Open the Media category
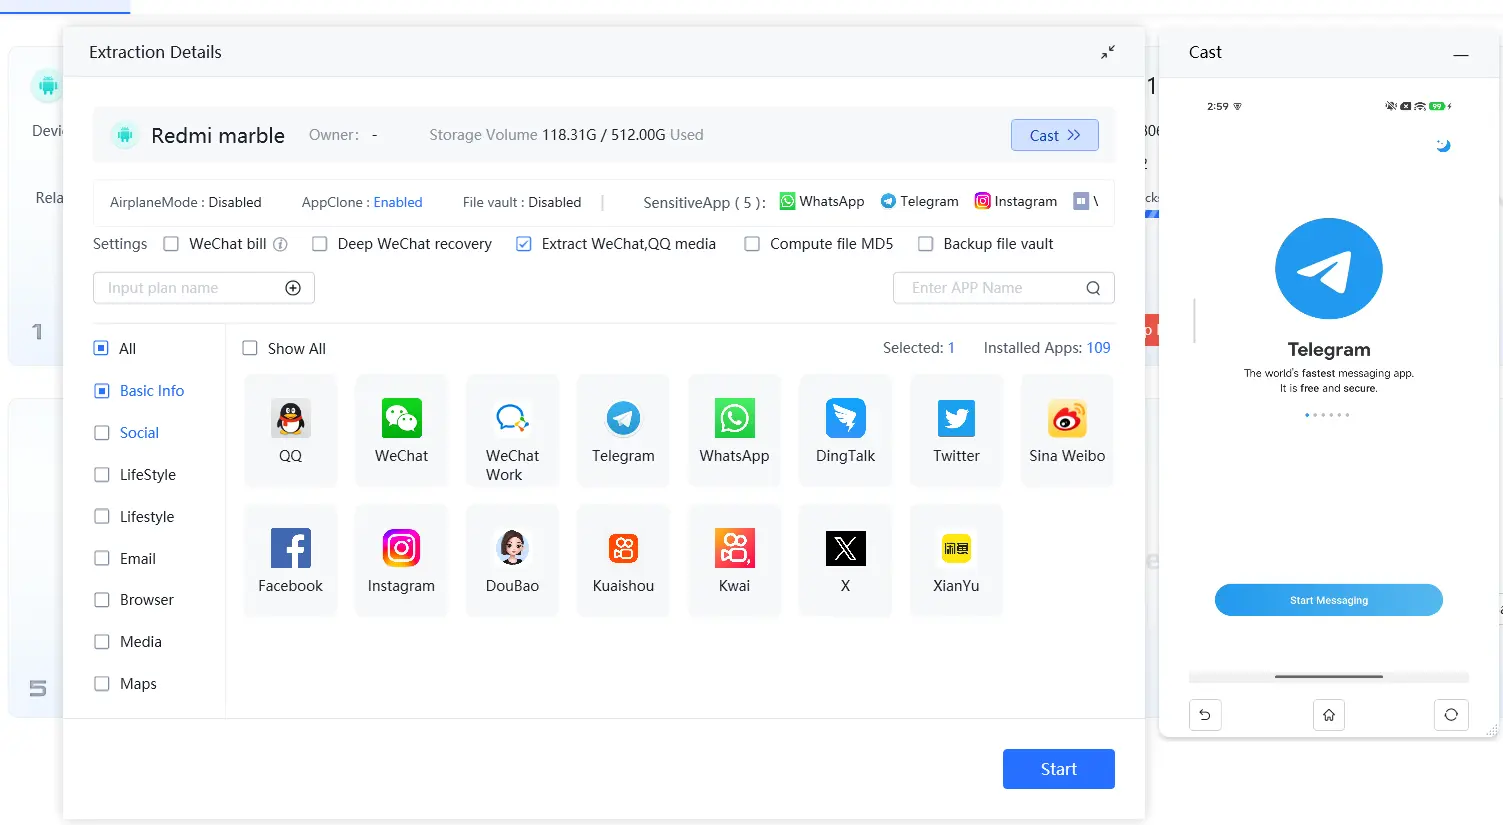Viewport: 1503px width, 825px height. pos(141,642)
